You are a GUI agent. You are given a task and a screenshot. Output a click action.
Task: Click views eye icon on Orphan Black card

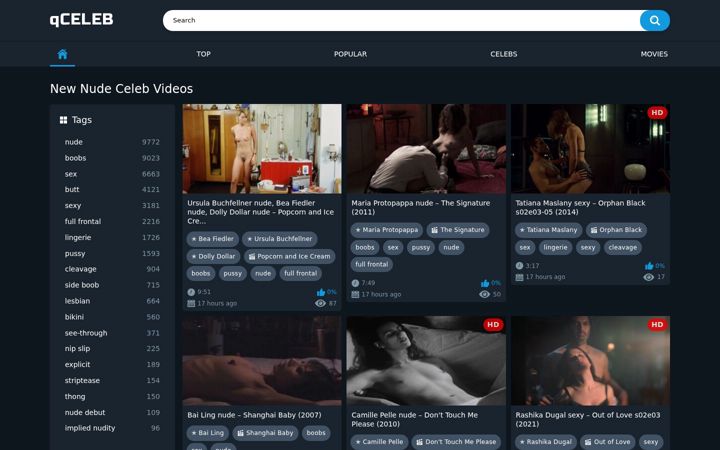pyautogui.click(x=648, y=277)
